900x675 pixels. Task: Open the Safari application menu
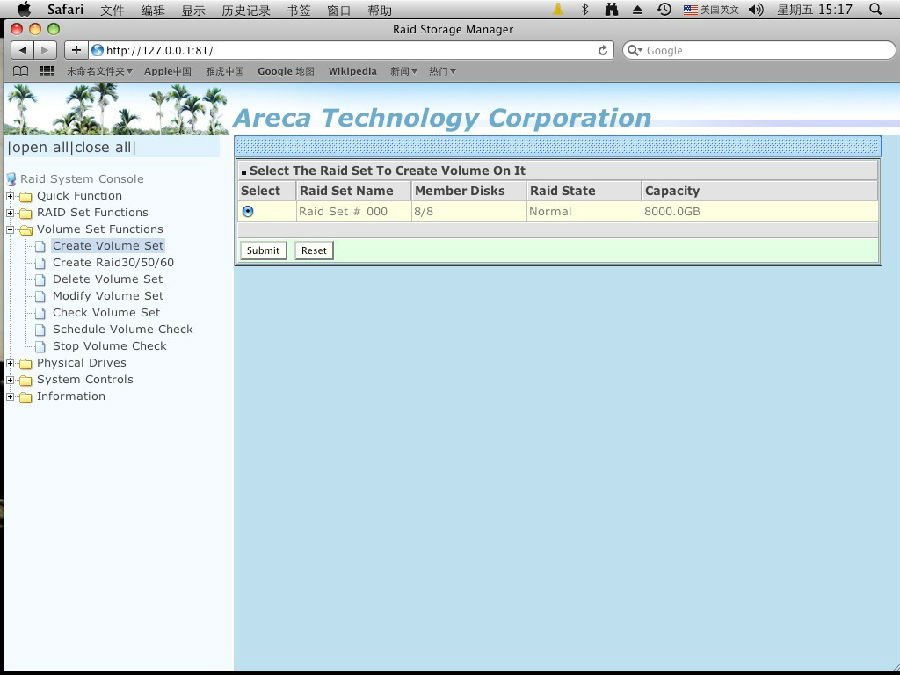tap(65, 9)
